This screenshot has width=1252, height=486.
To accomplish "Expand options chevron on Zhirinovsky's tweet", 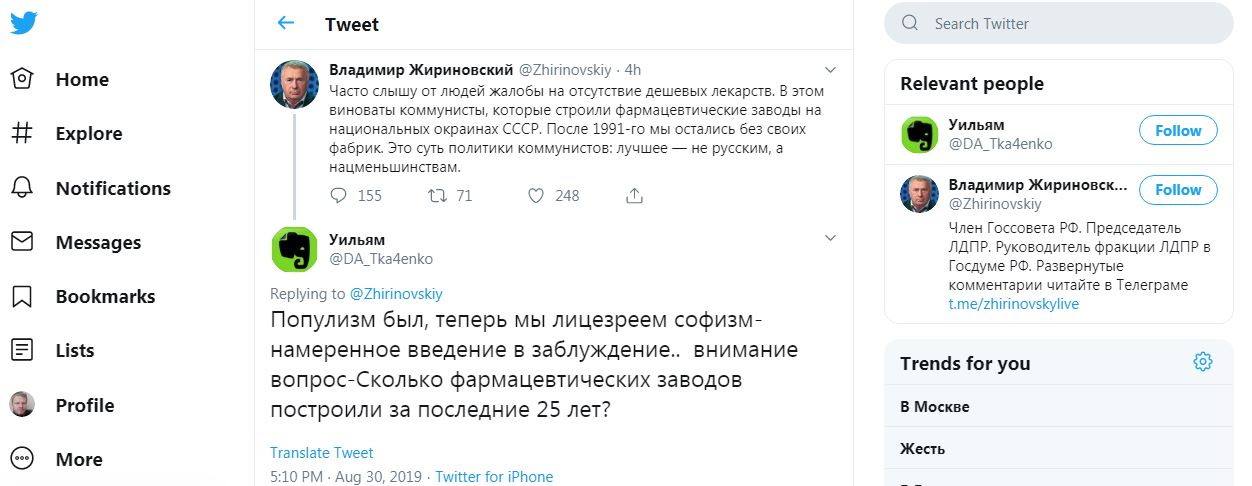I will pos(829,69).
